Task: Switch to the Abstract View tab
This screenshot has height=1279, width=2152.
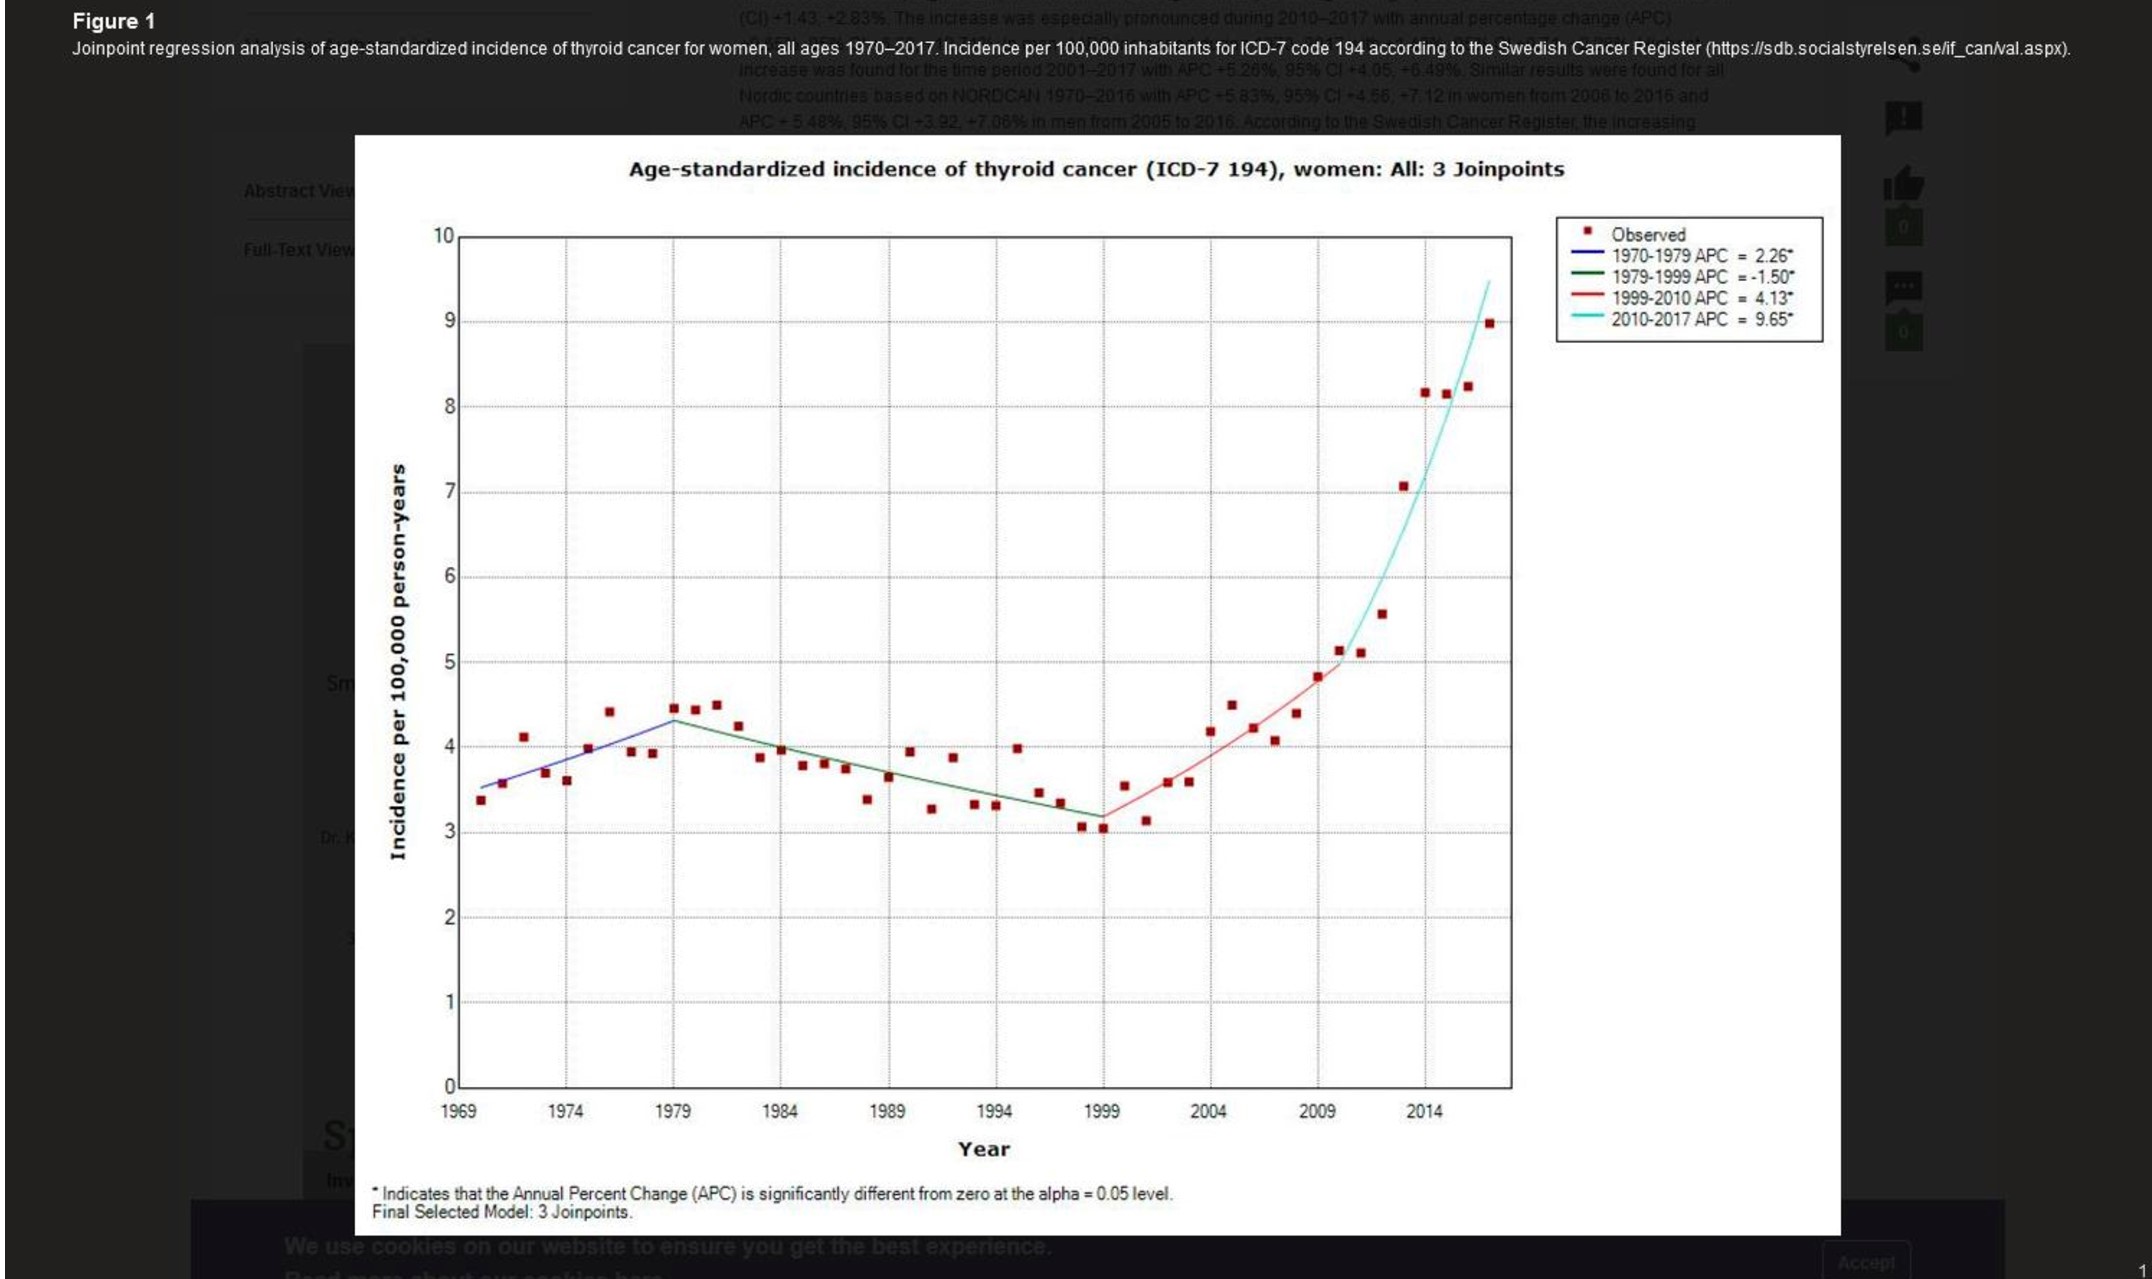Action: coord(298,191)
